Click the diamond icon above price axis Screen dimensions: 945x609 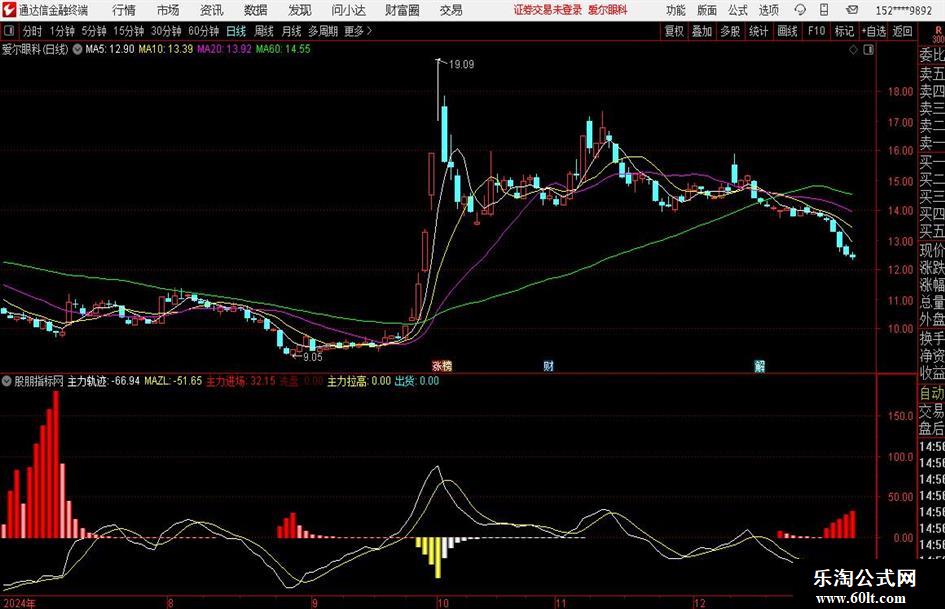pyautogui.click(x=853, y=50)
